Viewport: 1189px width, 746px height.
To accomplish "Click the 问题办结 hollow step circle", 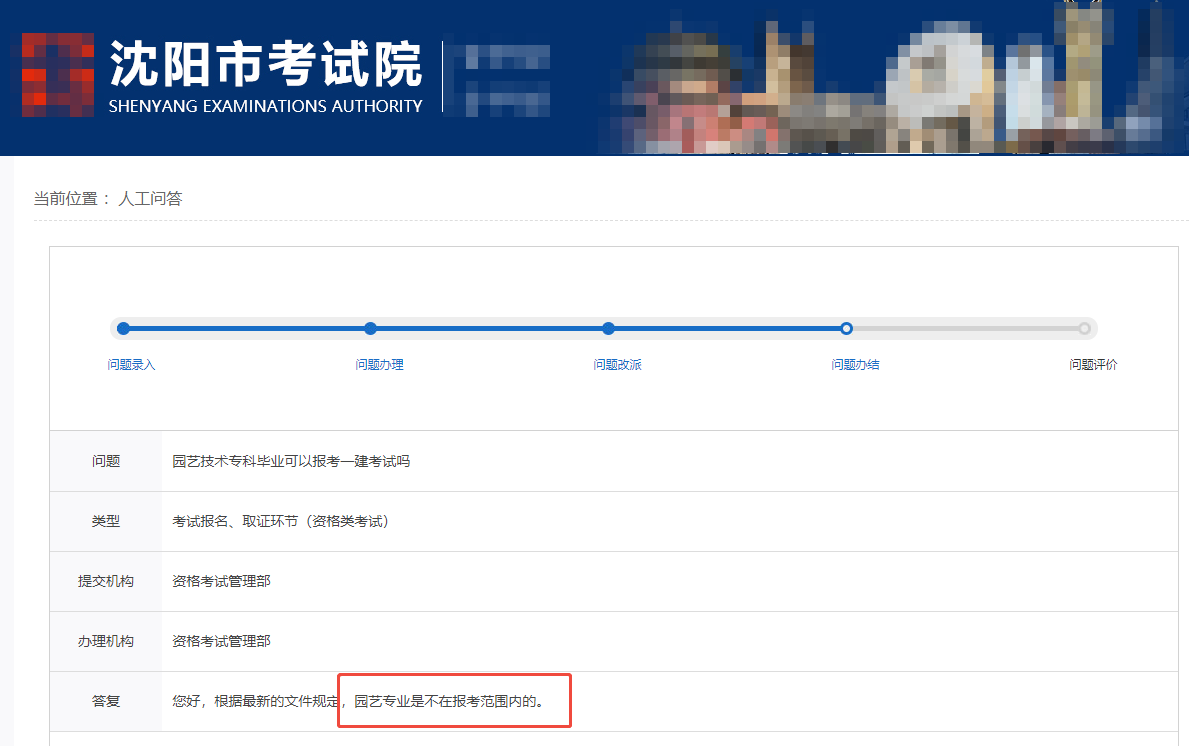I will (x=846, y=328).
